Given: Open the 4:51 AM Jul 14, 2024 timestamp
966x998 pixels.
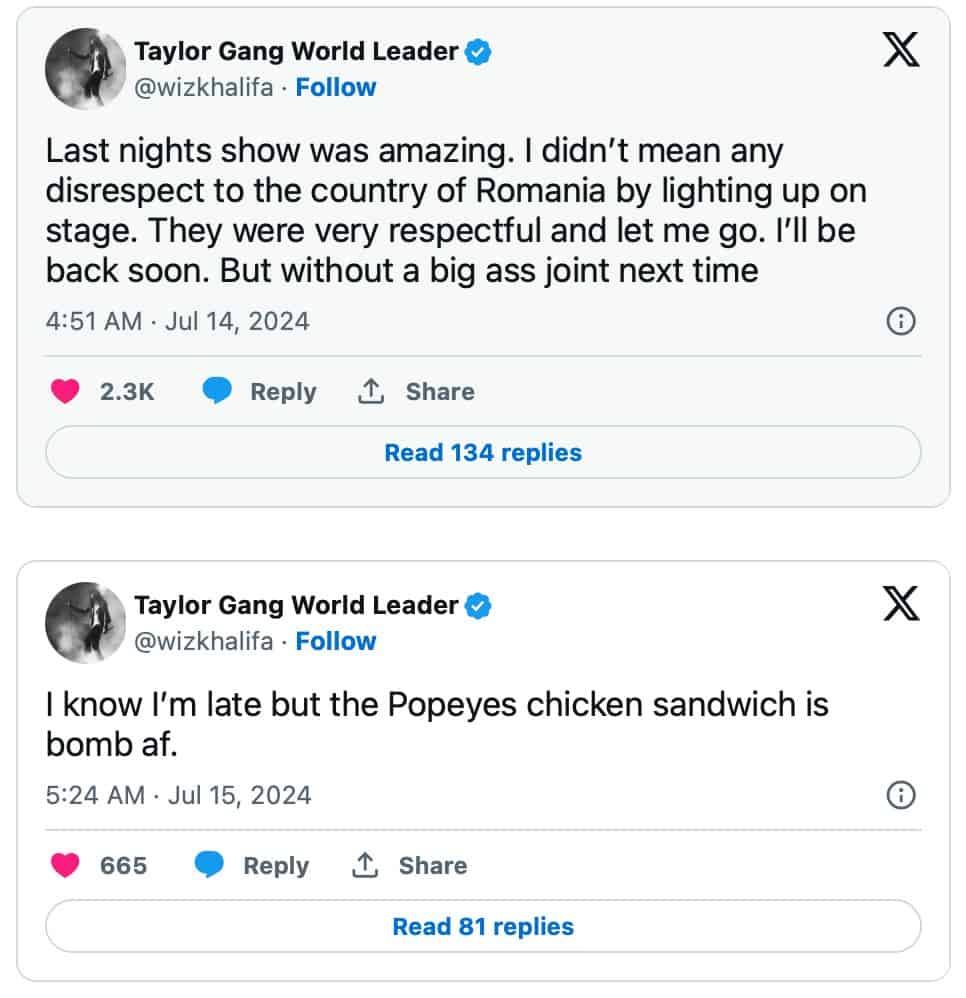Looking at the screenshot, I should [x=178, y=321].
